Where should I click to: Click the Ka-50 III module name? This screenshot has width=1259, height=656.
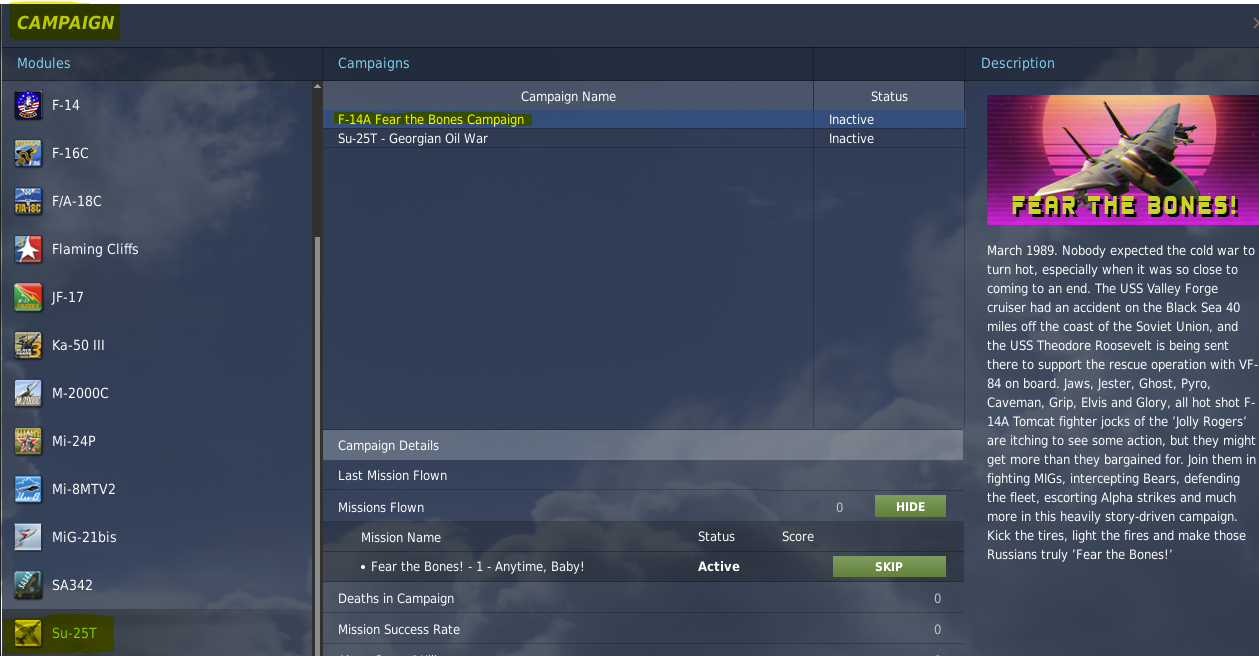(x=78, y=345)
